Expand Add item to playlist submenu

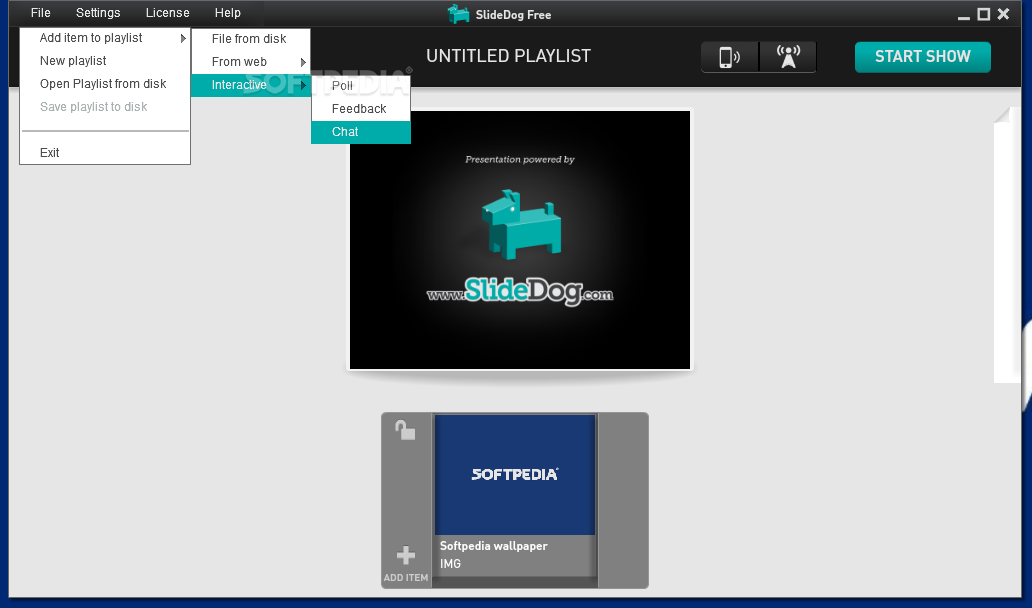(x=105, y=38)
